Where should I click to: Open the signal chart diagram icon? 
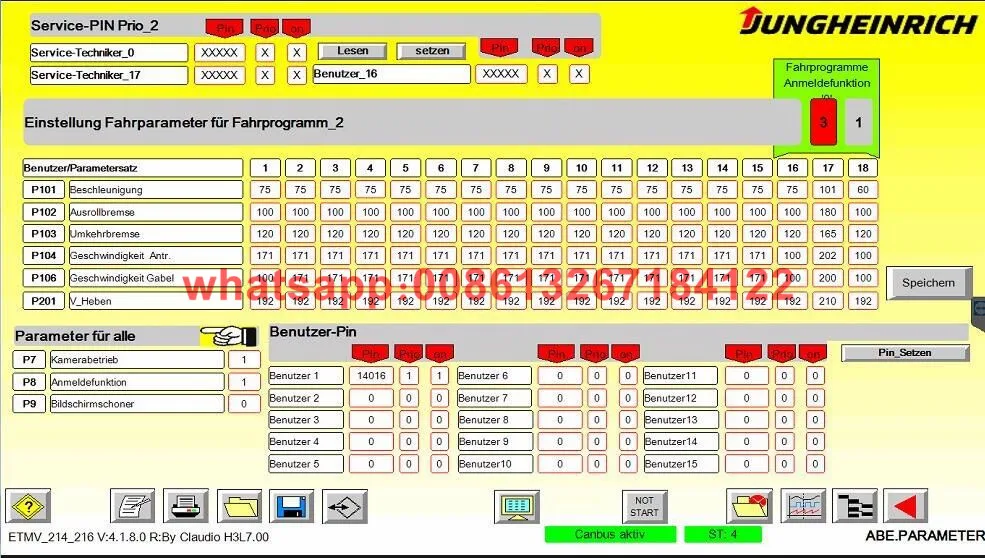pyautogui.click(x=803, y=506)
